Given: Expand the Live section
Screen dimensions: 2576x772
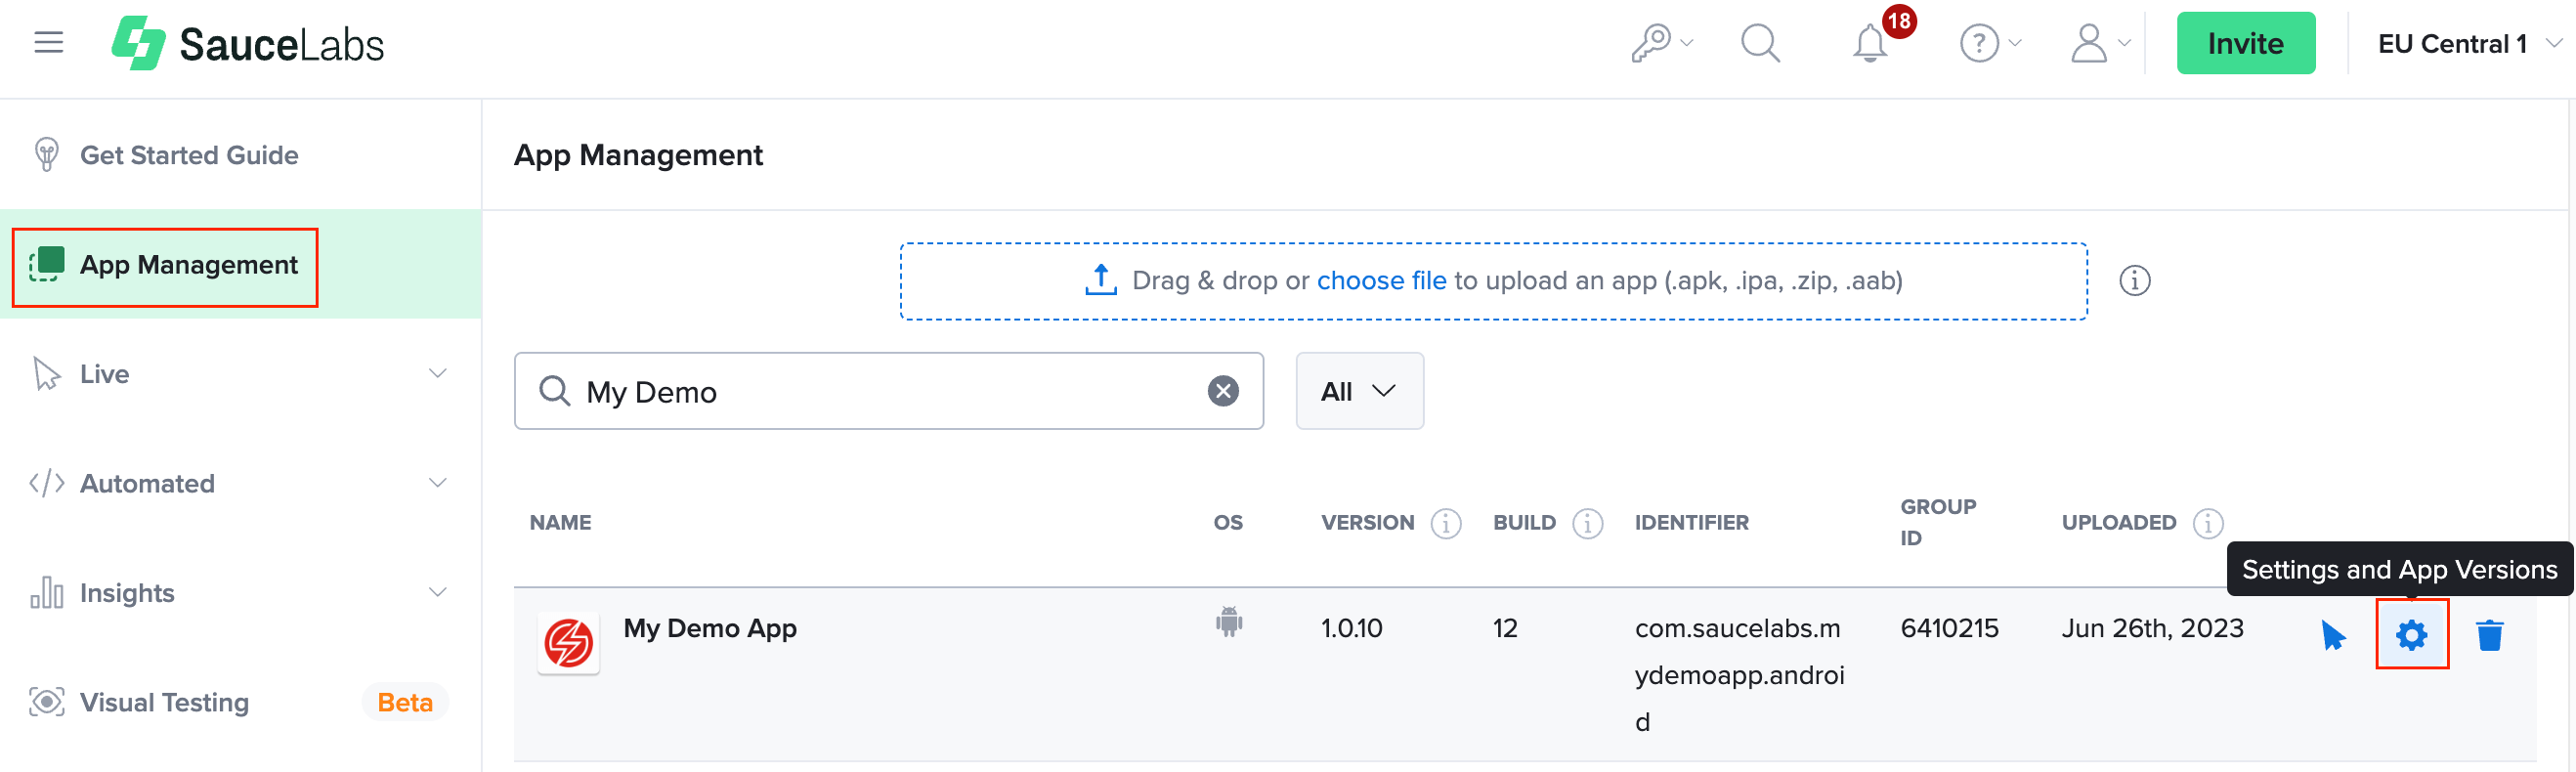Looking at the screenshot, I should click(x=104, y=373).
